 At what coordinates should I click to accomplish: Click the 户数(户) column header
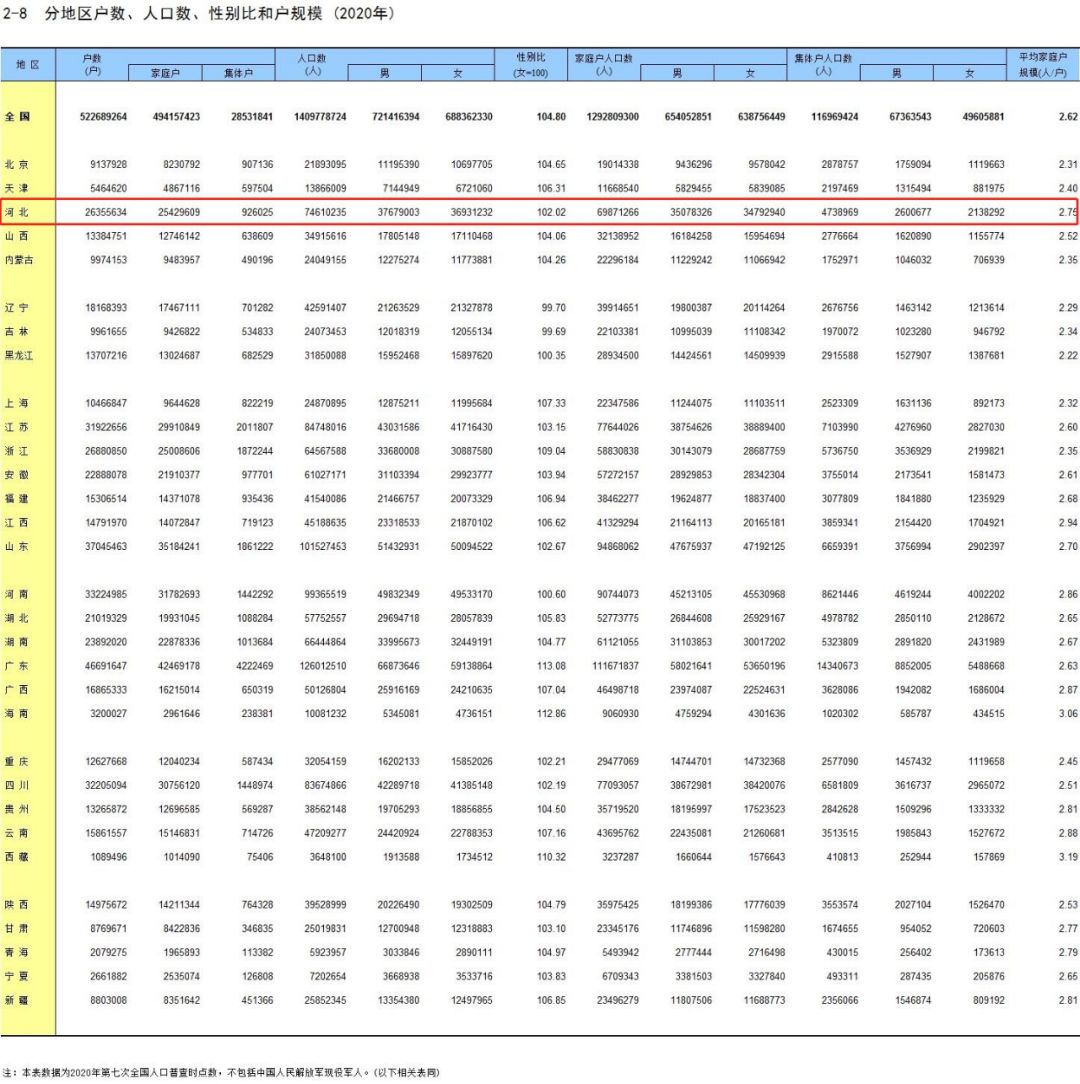coord(92,64)
